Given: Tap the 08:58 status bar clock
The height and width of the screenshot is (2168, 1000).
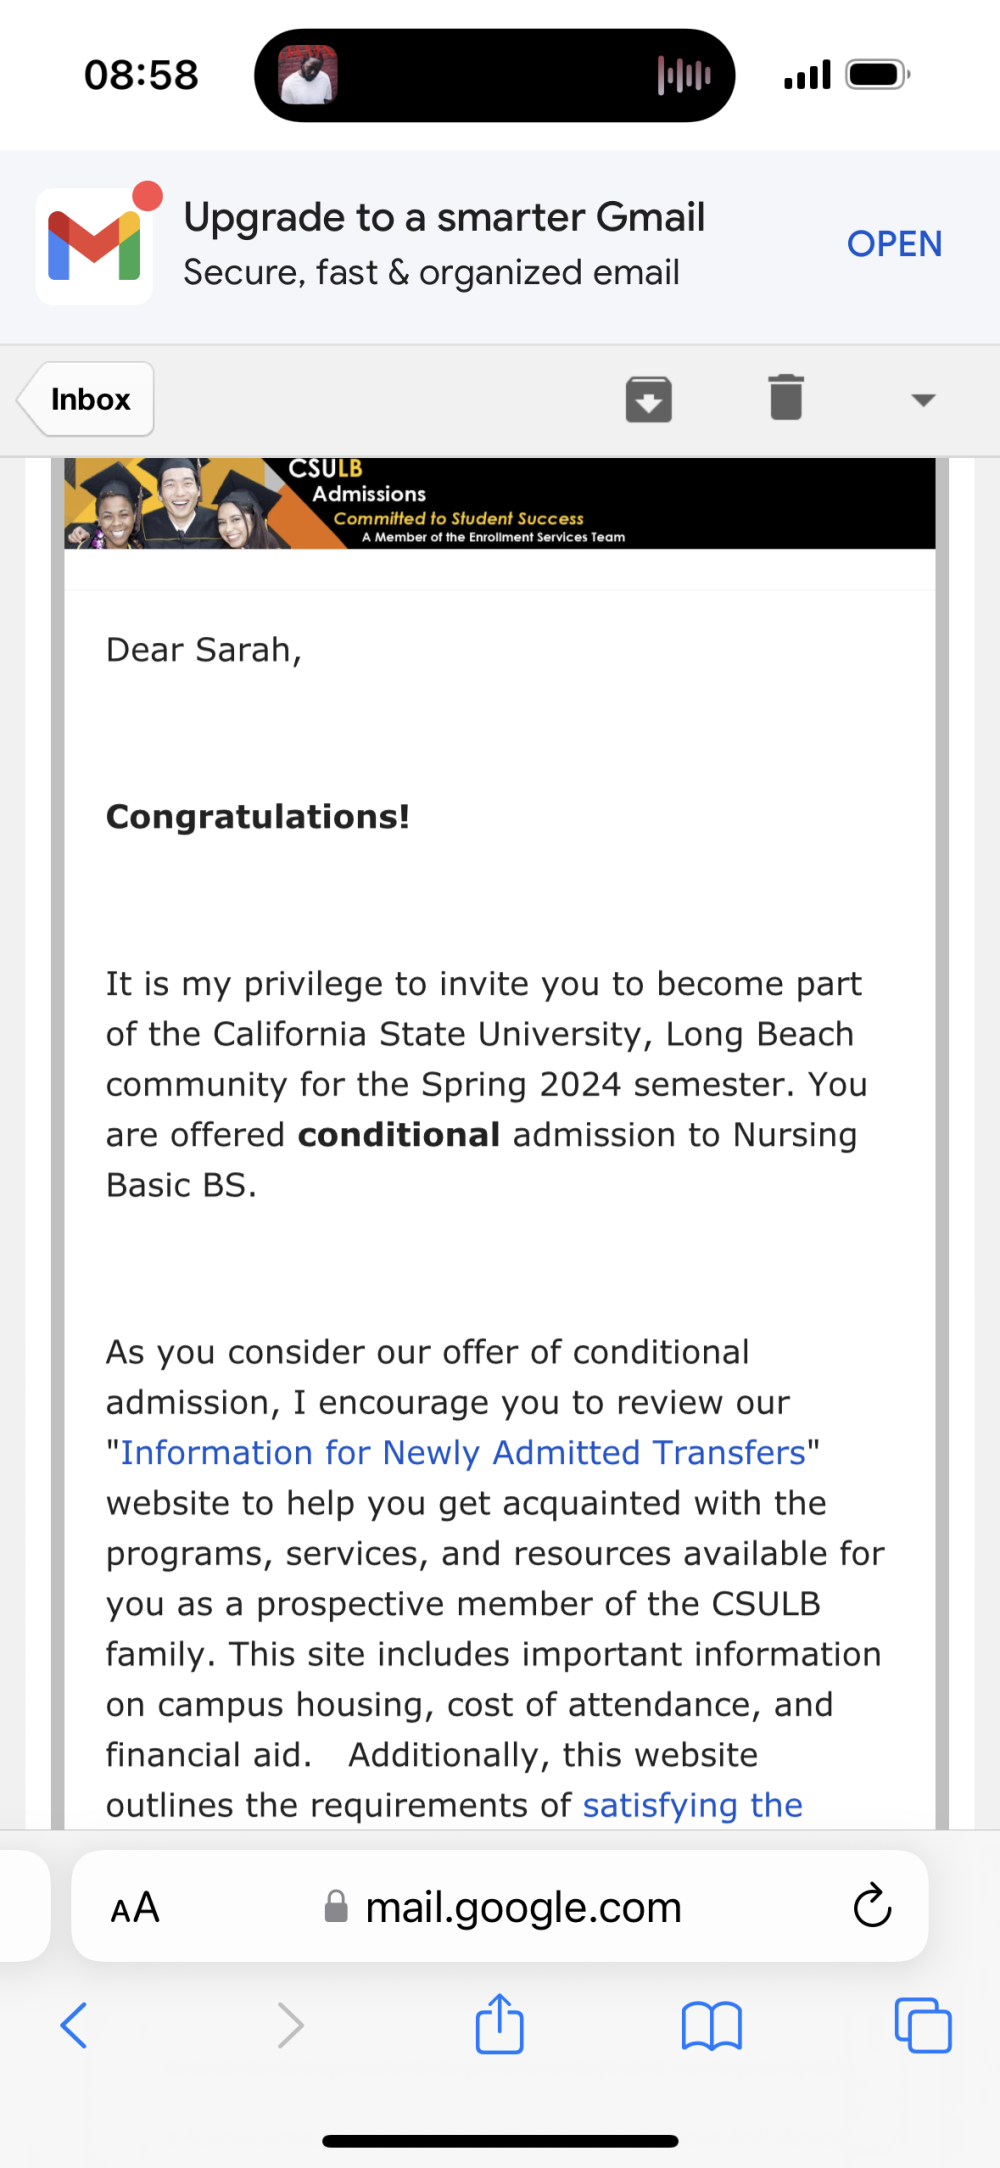Looking at the screenshot, I should 141,75.
